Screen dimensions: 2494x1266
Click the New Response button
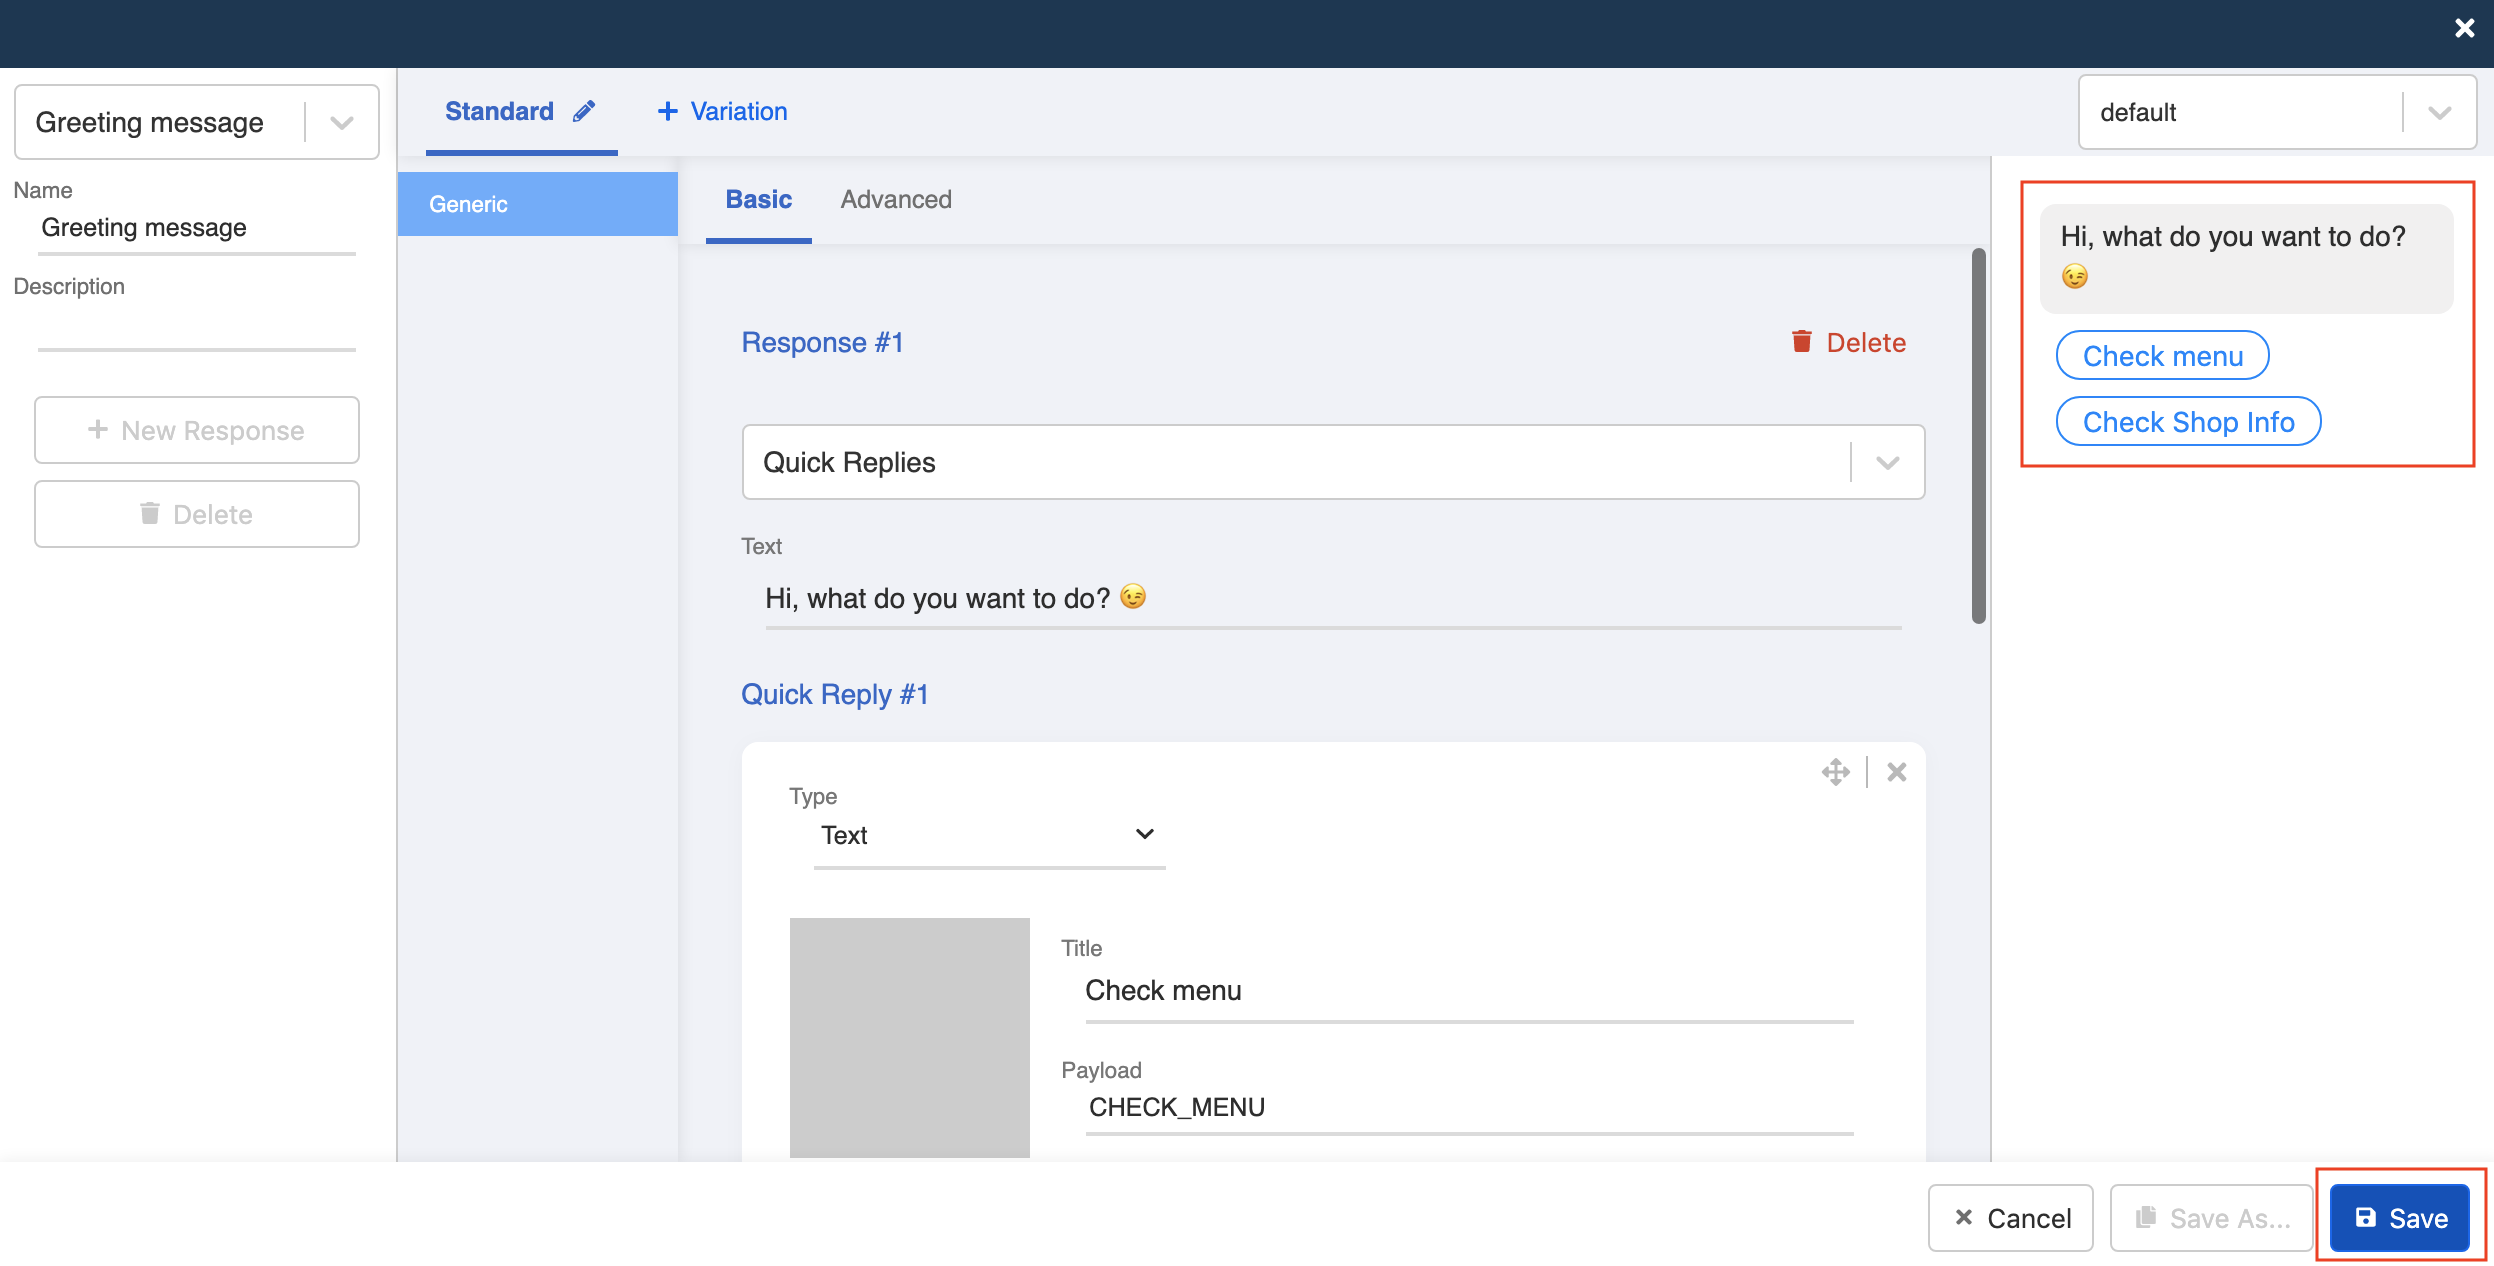(x=197, y=430)
